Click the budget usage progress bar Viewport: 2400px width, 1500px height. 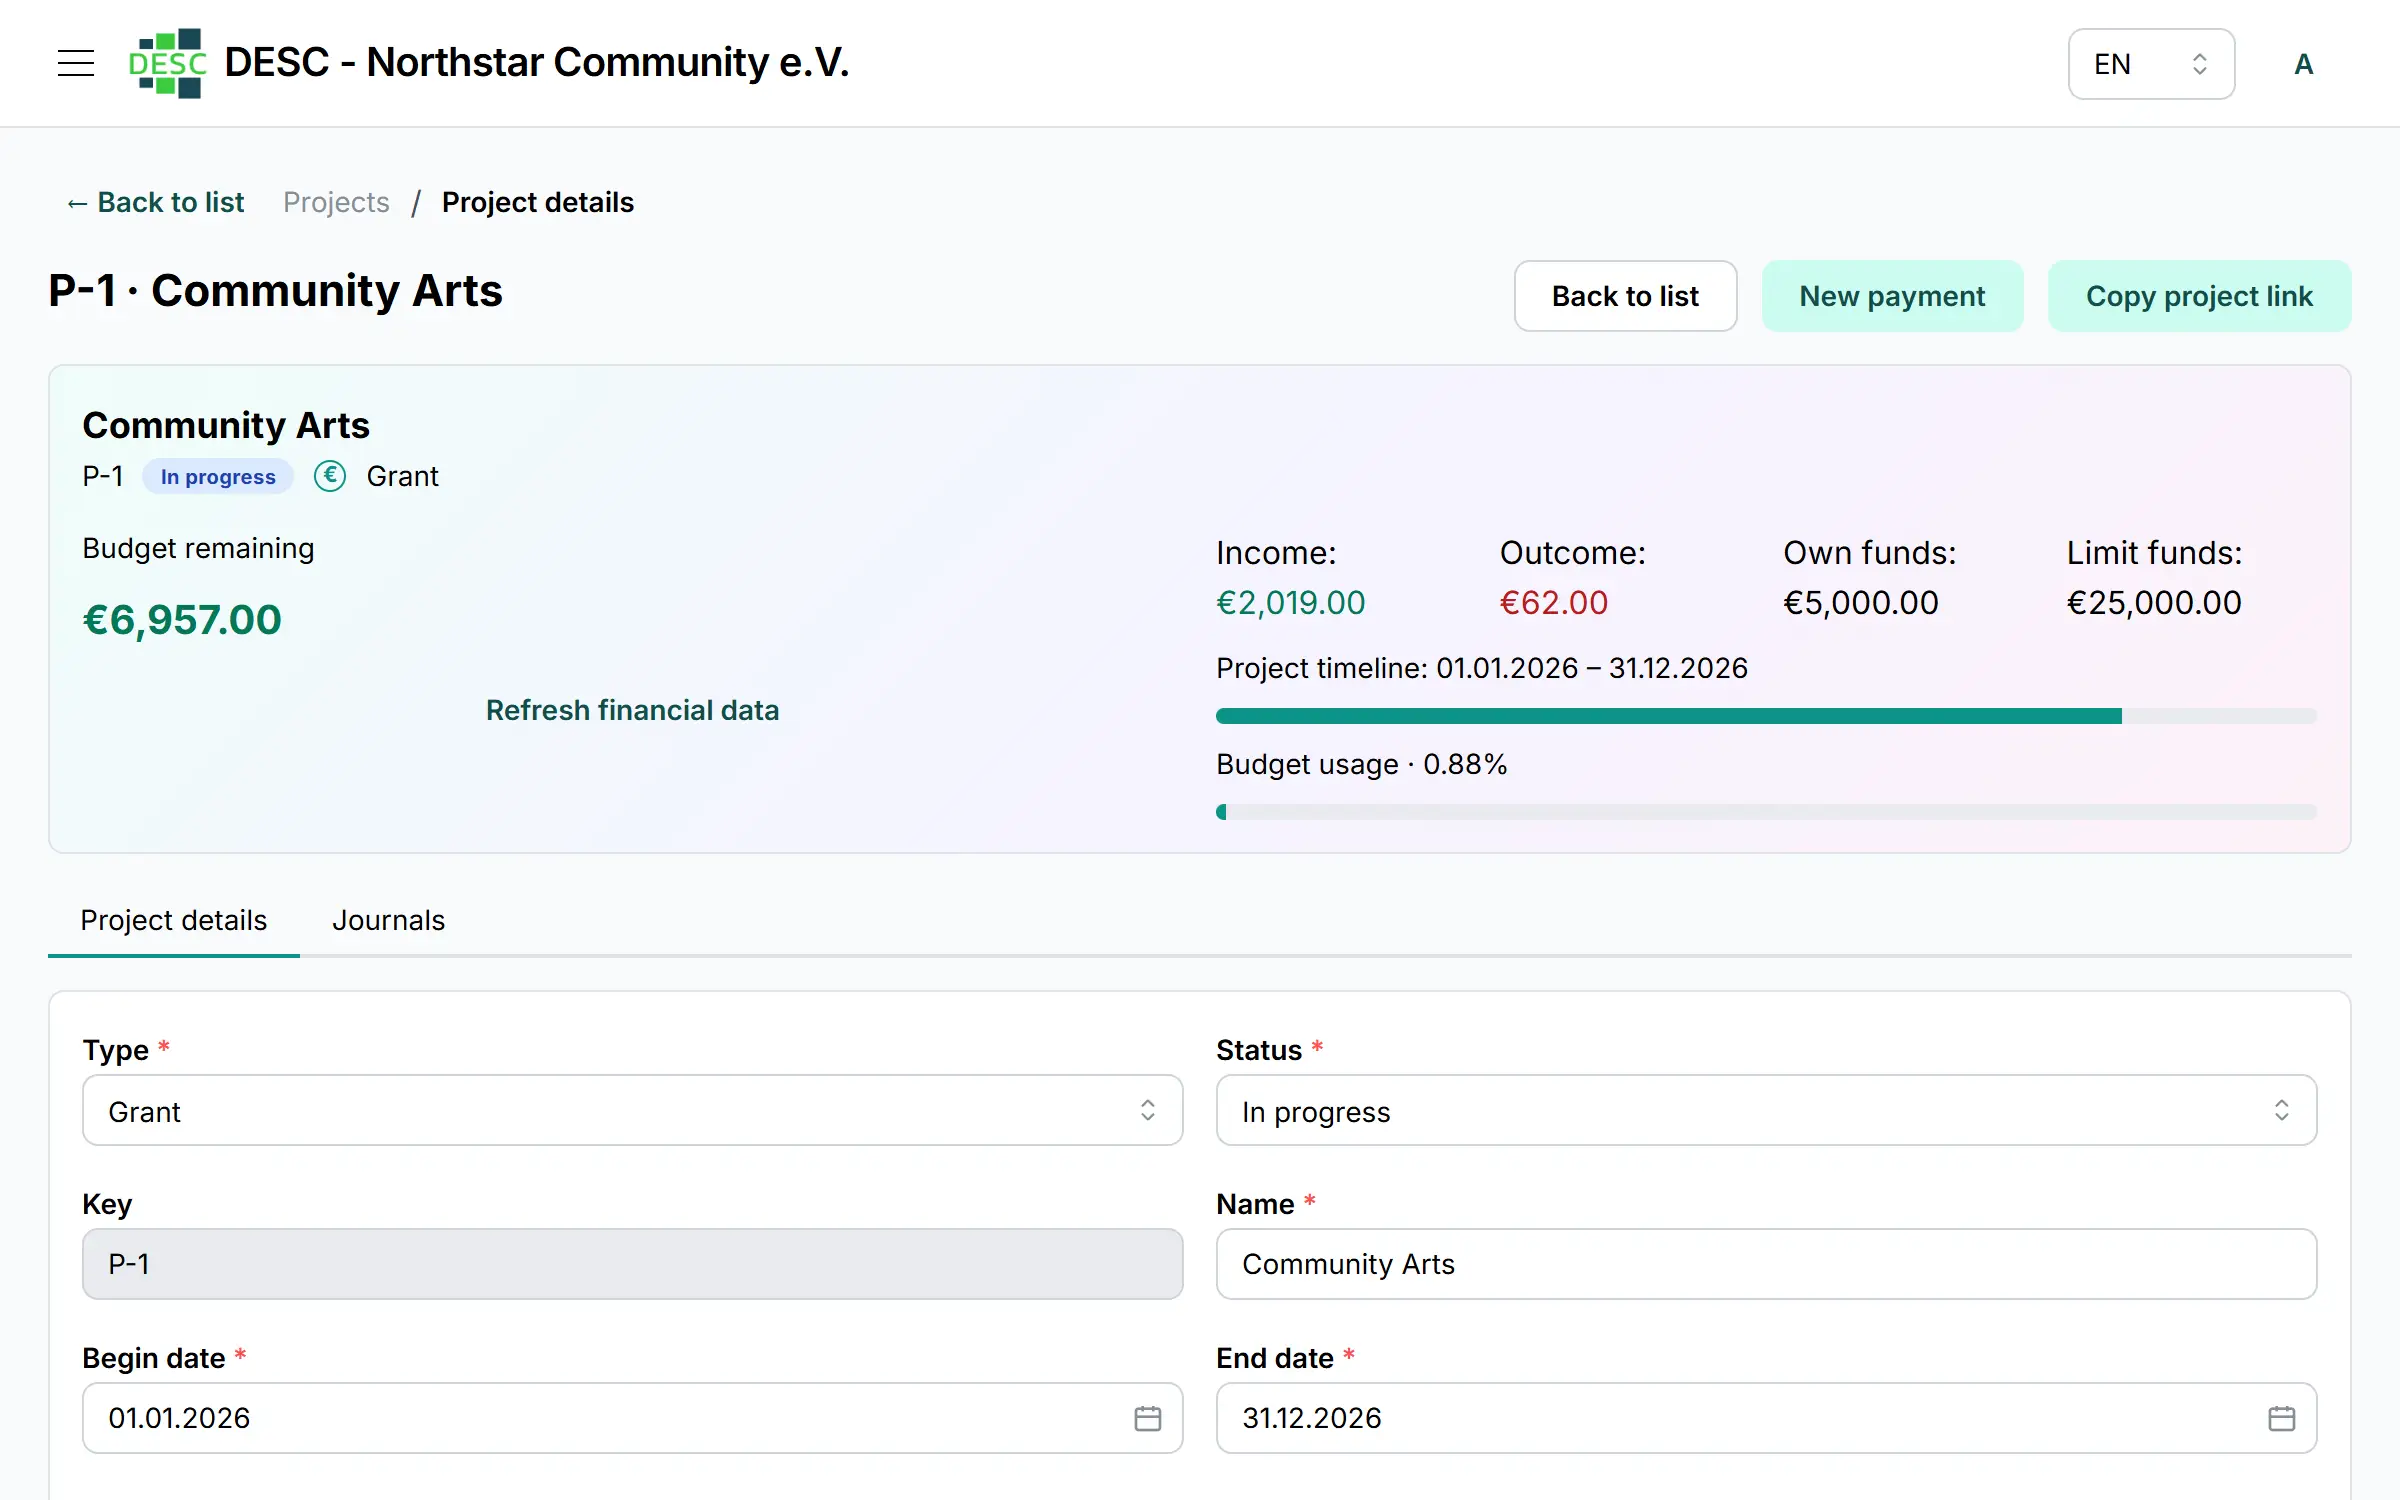(x=1766, y=812)
